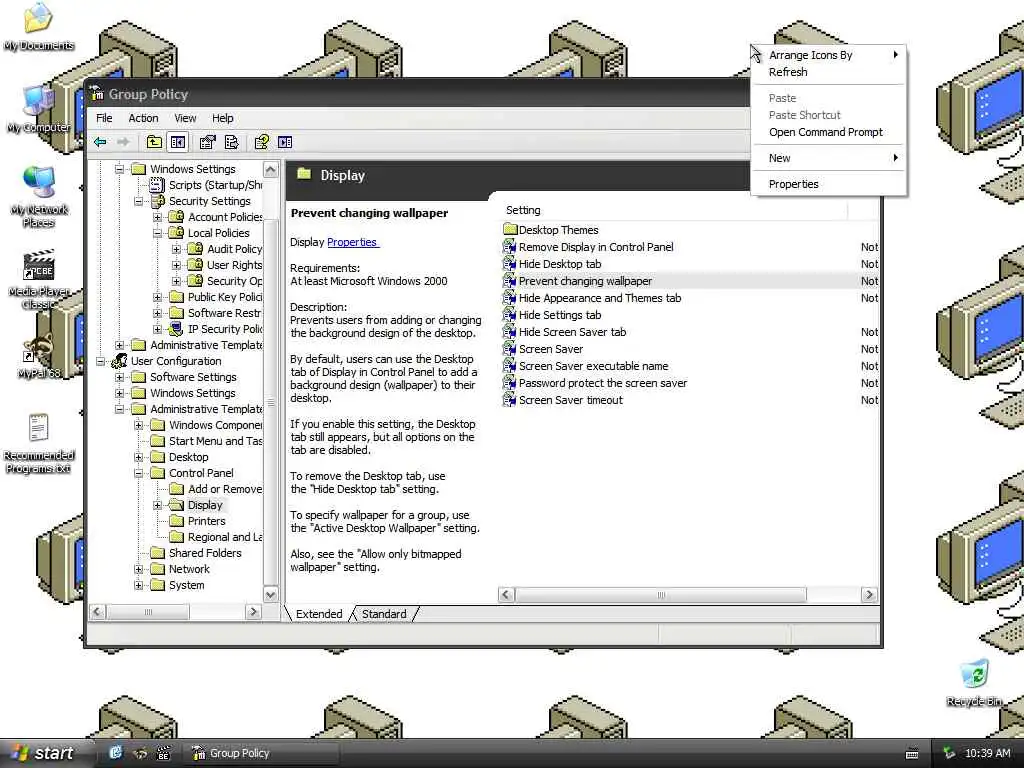Select Media Player Classic desktop shortcut

(38, 279)
